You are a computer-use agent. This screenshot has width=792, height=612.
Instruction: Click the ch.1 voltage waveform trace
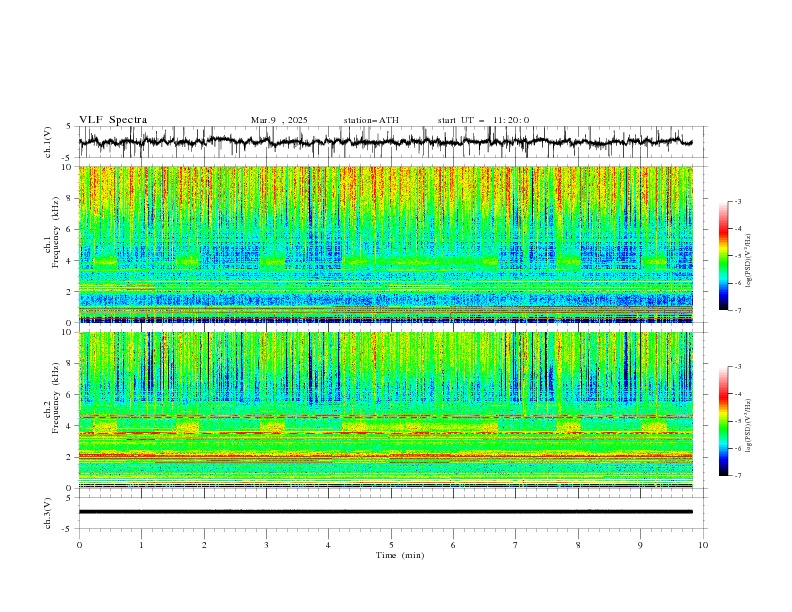click(x=385, y=142)
